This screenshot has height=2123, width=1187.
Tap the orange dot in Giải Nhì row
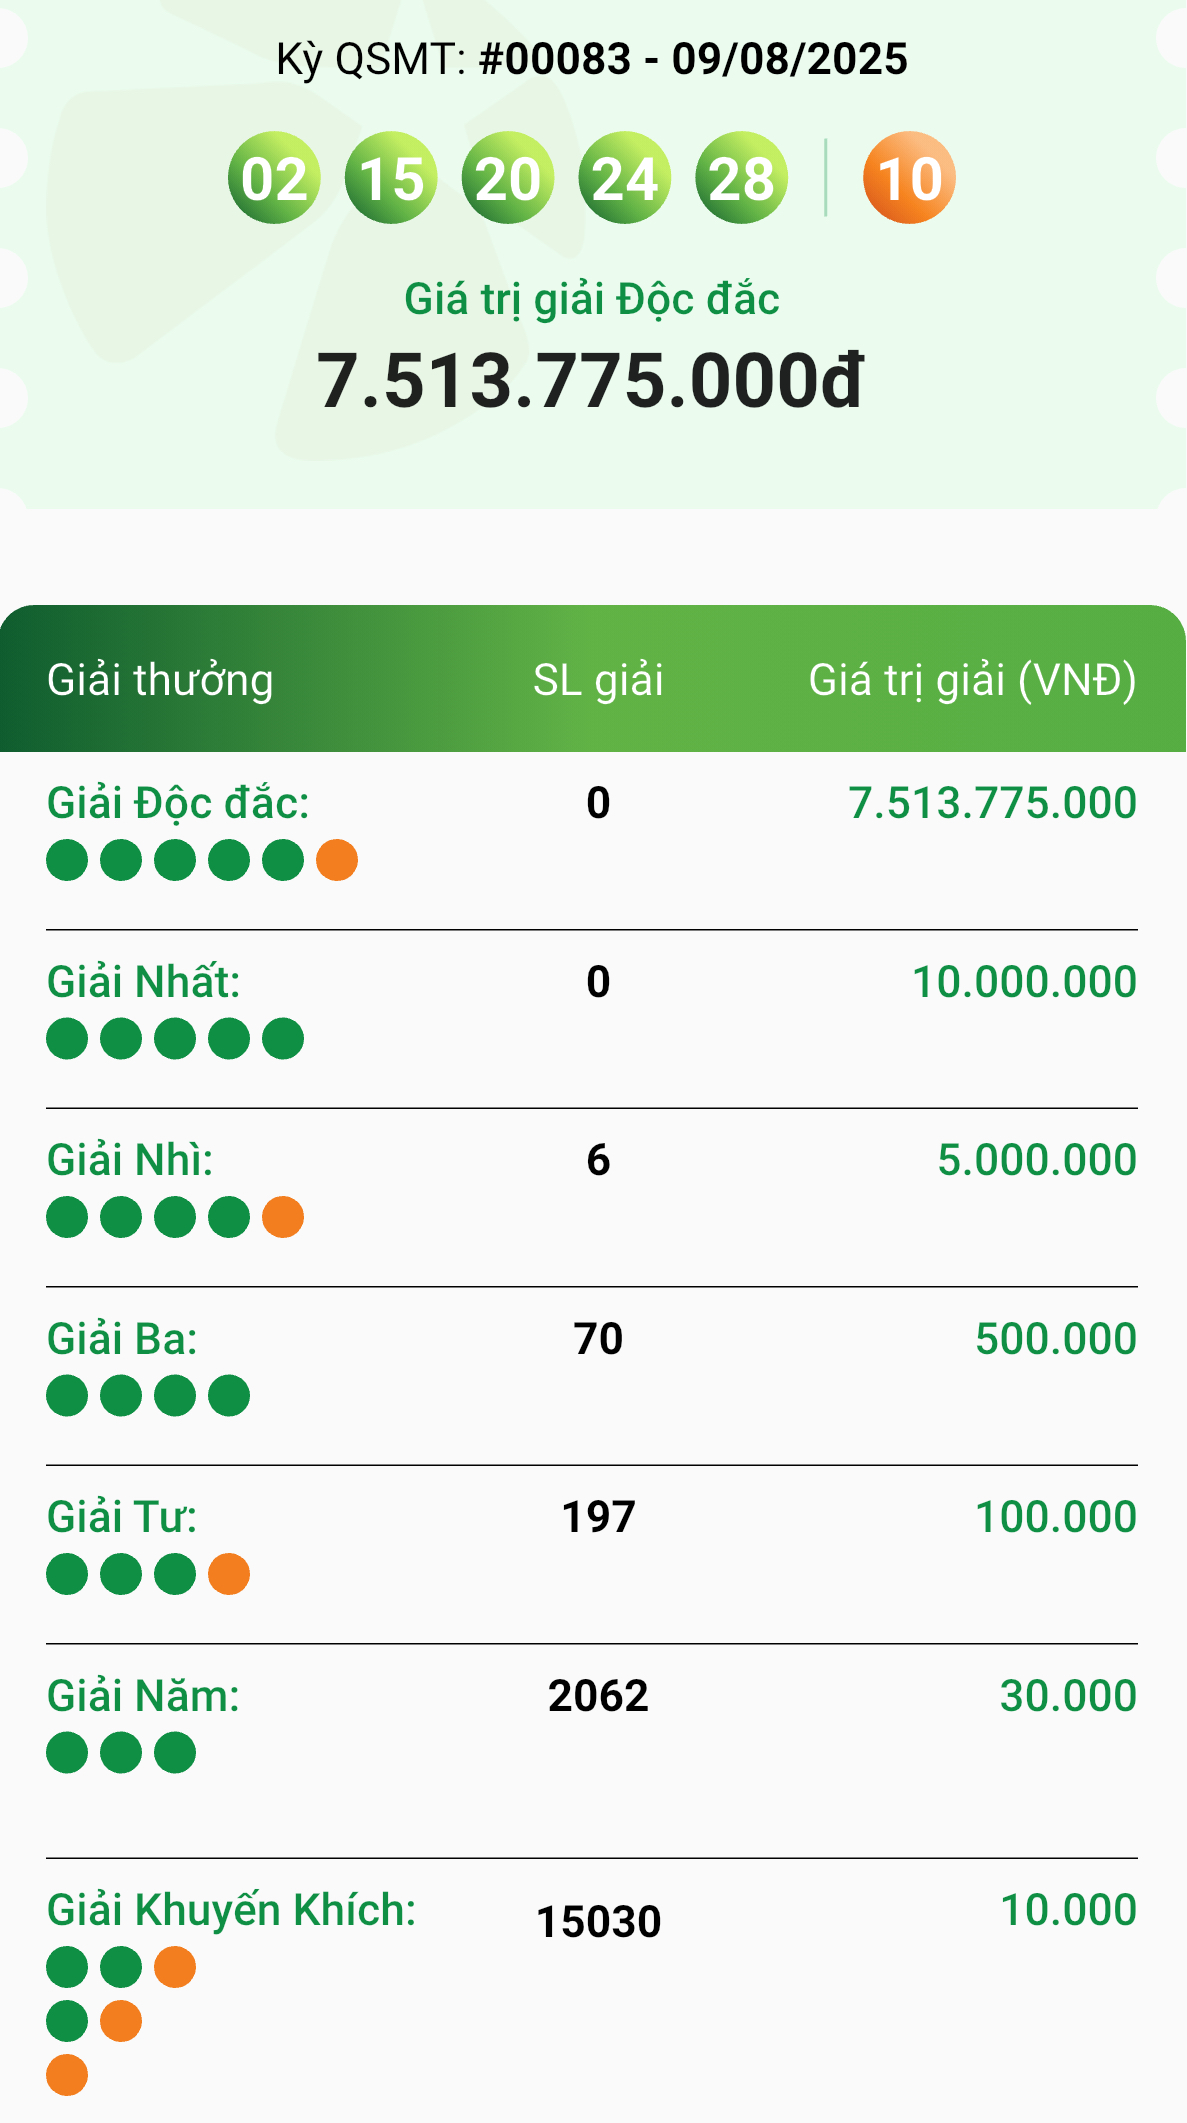click(x=283, y=1217)
